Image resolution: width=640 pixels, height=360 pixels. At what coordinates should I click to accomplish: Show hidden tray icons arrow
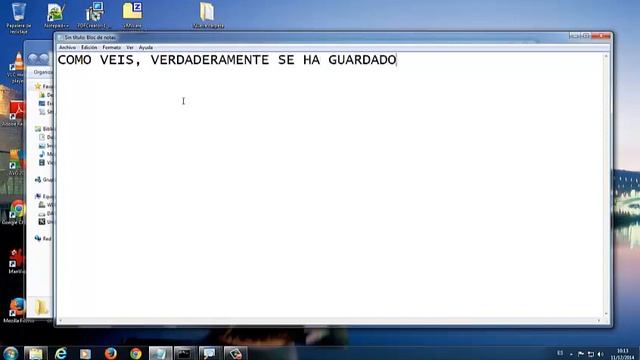(x=571, y=354)
